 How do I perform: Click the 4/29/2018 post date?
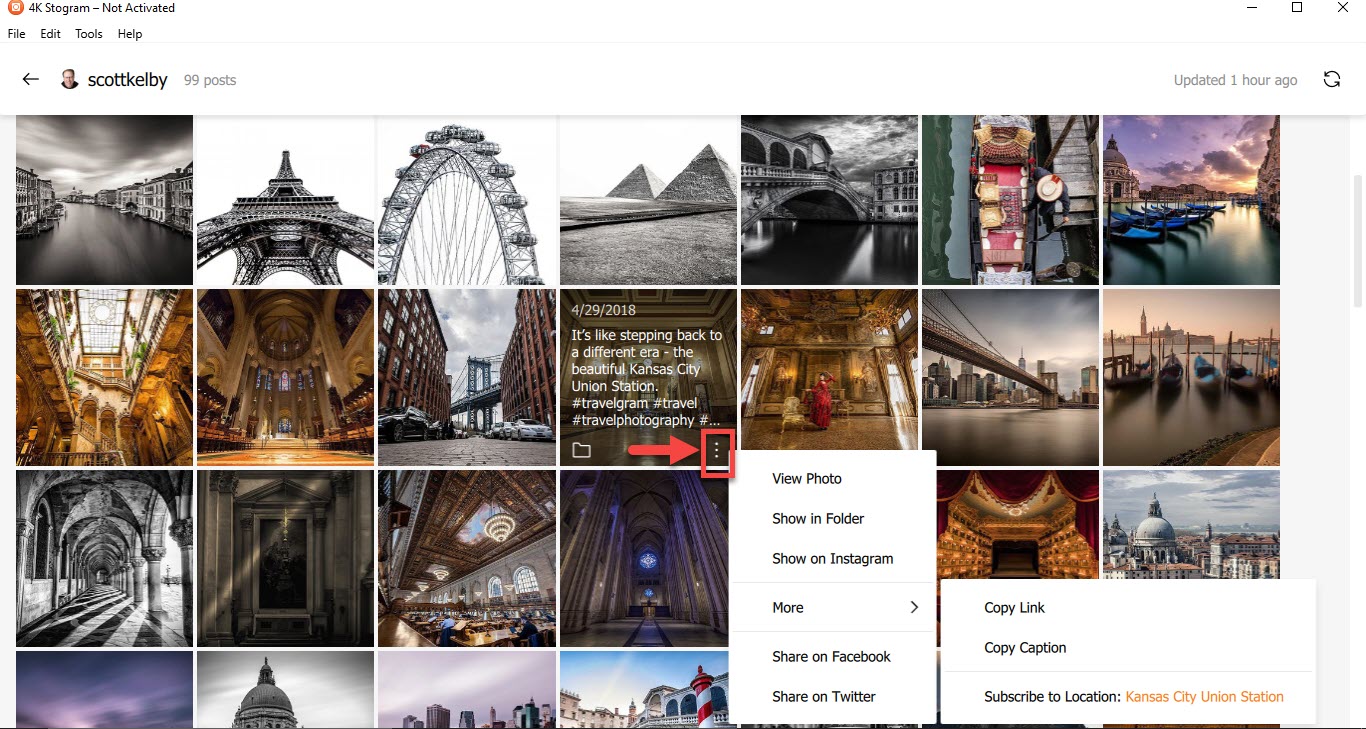(602, 310)
